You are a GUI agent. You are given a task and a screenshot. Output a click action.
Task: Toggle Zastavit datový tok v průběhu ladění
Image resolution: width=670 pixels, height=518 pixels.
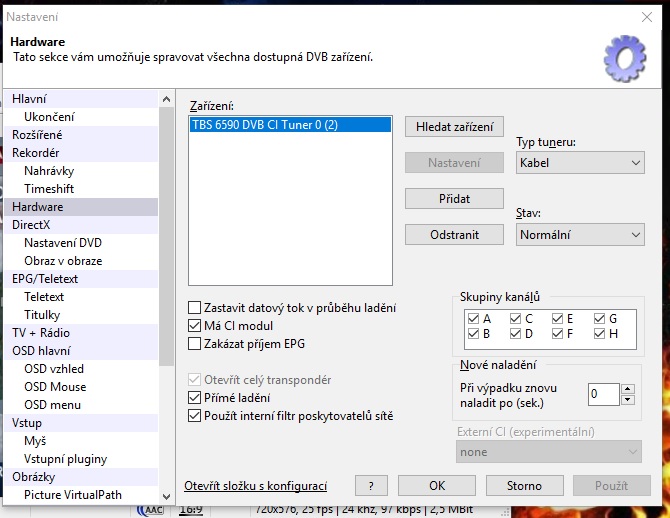[195, 307]
